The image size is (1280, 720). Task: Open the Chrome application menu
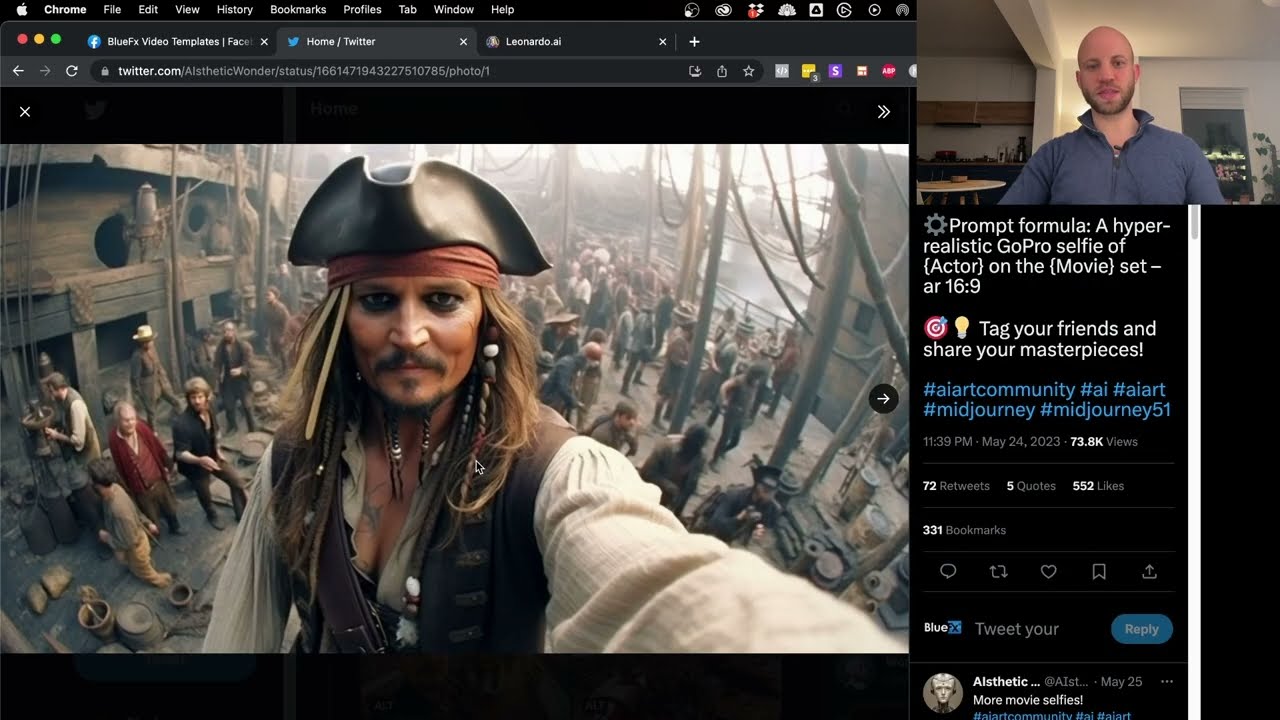click(x=65, y=10)
